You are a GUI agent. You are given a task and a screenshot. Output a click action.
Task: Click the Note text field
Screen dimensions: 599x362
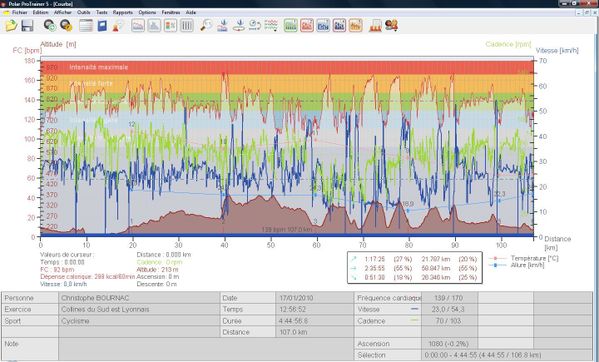[x=206, y=349]
